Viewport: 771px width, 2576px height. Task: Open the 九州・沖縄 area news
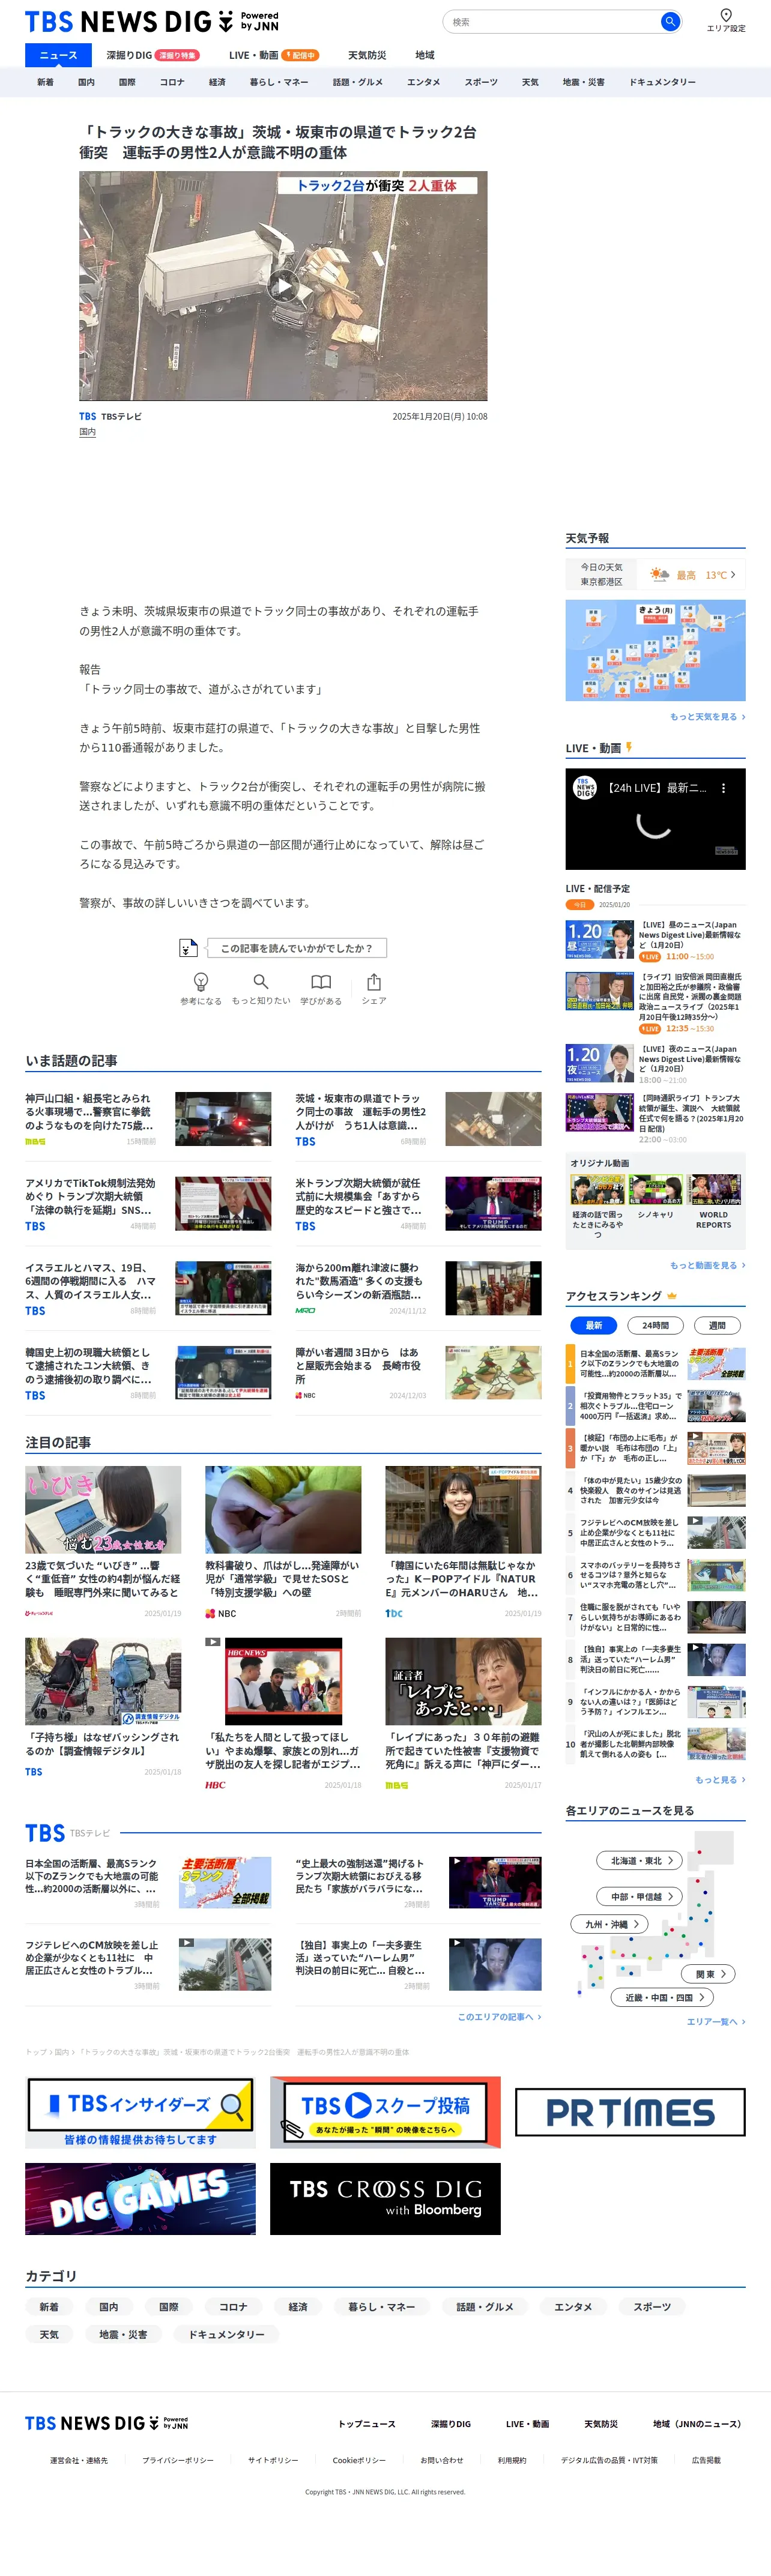click(610, 1924)
